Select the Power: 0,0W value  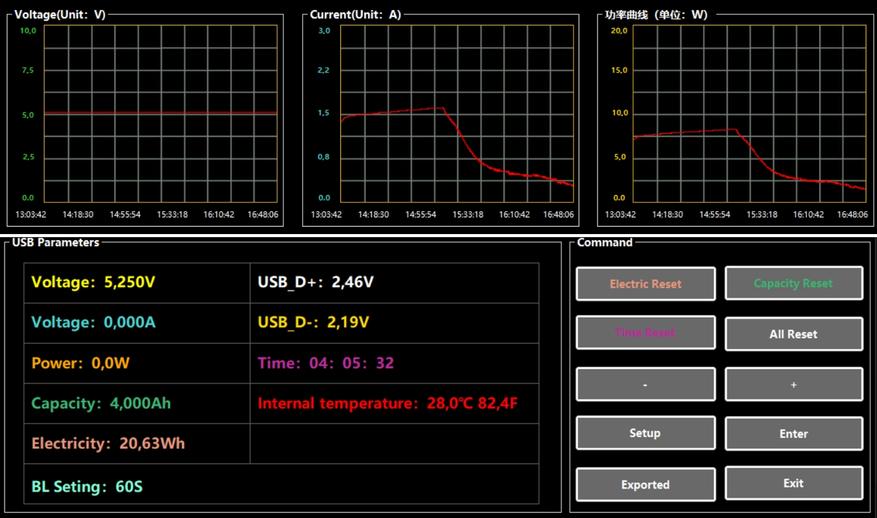(x=80, y=363)
